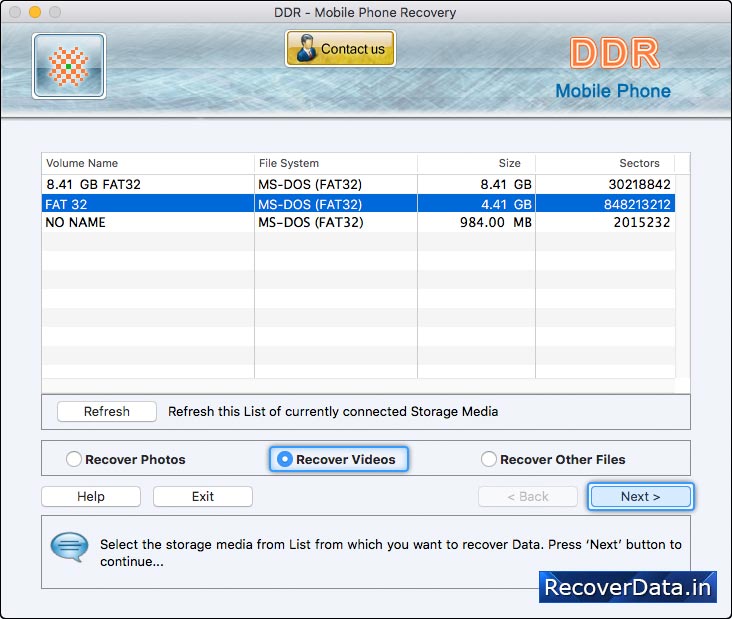This screenshot has width=732, height=619.
Task: Sort by the File System column header
Action: [336, 163]
